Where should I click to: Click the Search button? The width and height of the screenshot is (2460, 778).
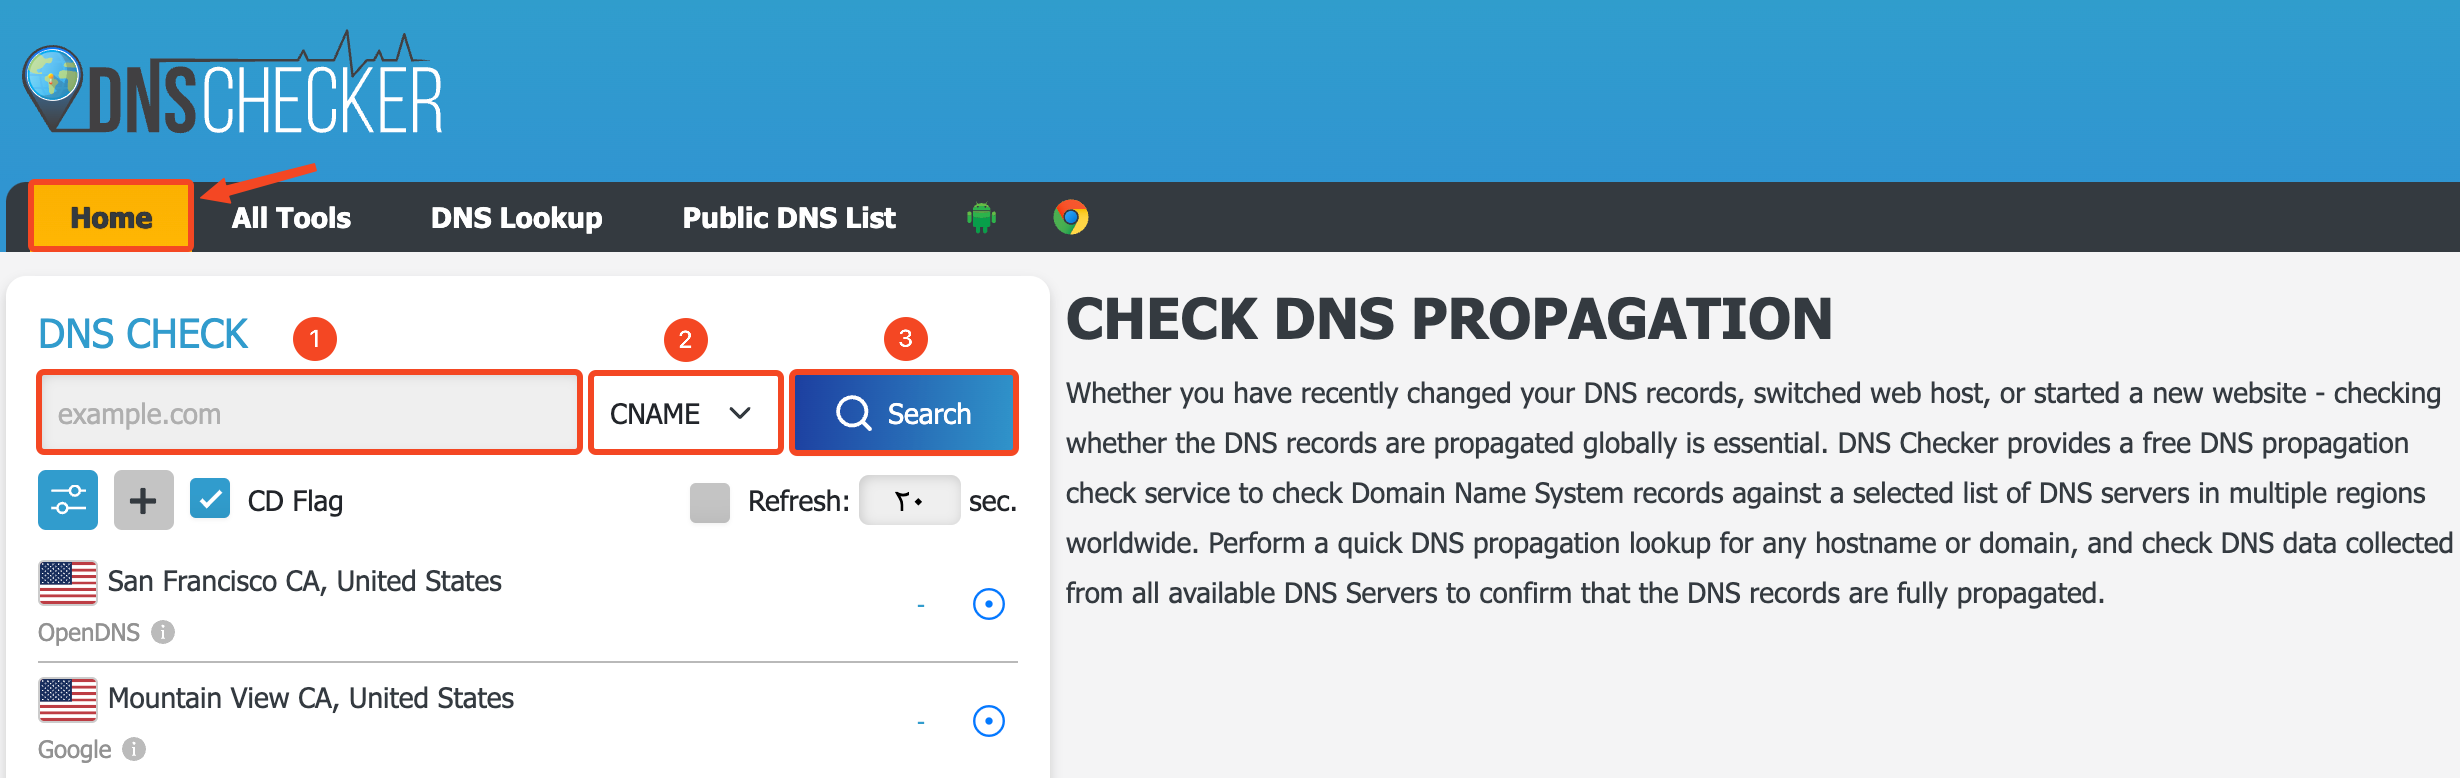click(904, 413)
